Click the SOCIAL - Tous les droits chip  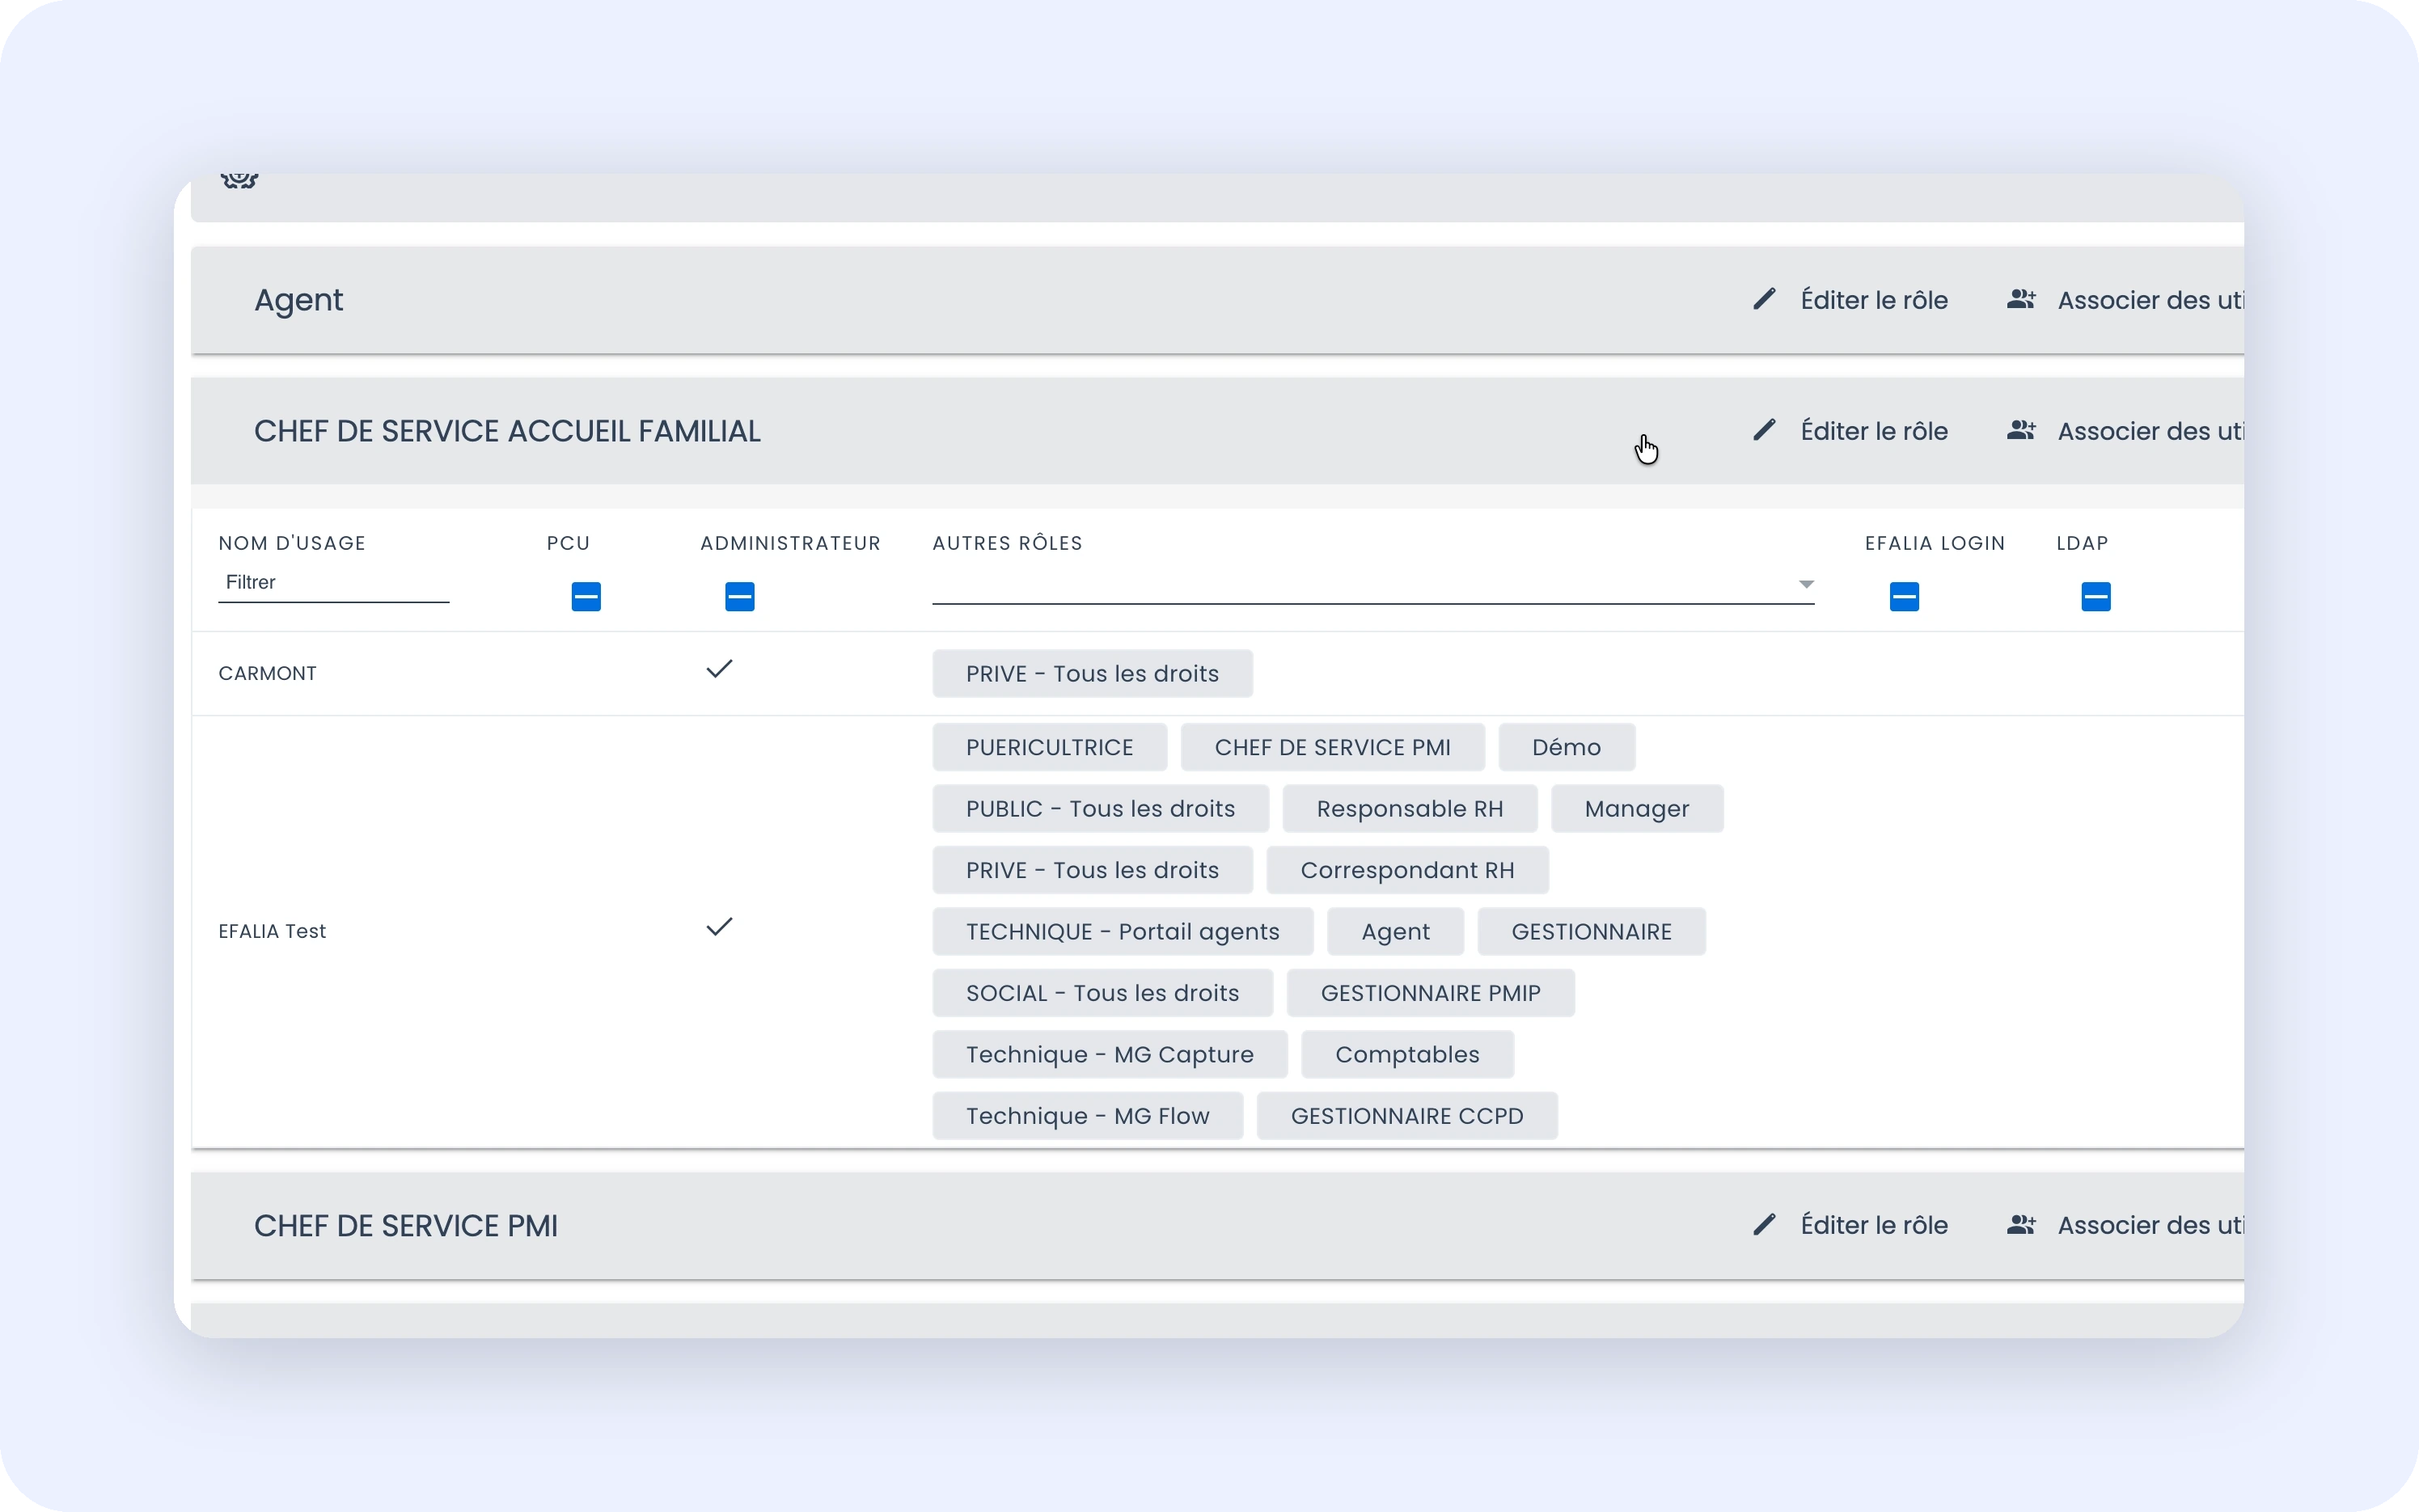1102,993
